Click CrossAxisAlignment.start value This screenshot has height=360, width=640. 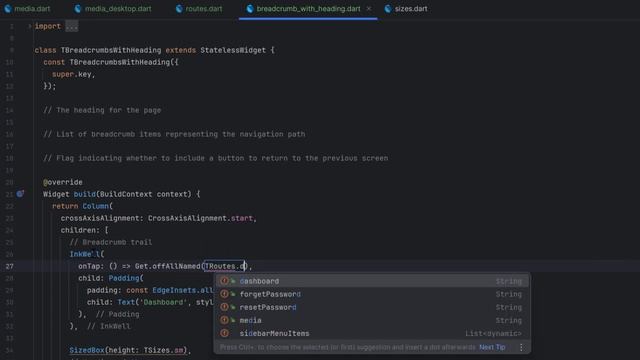pos(200,218)
